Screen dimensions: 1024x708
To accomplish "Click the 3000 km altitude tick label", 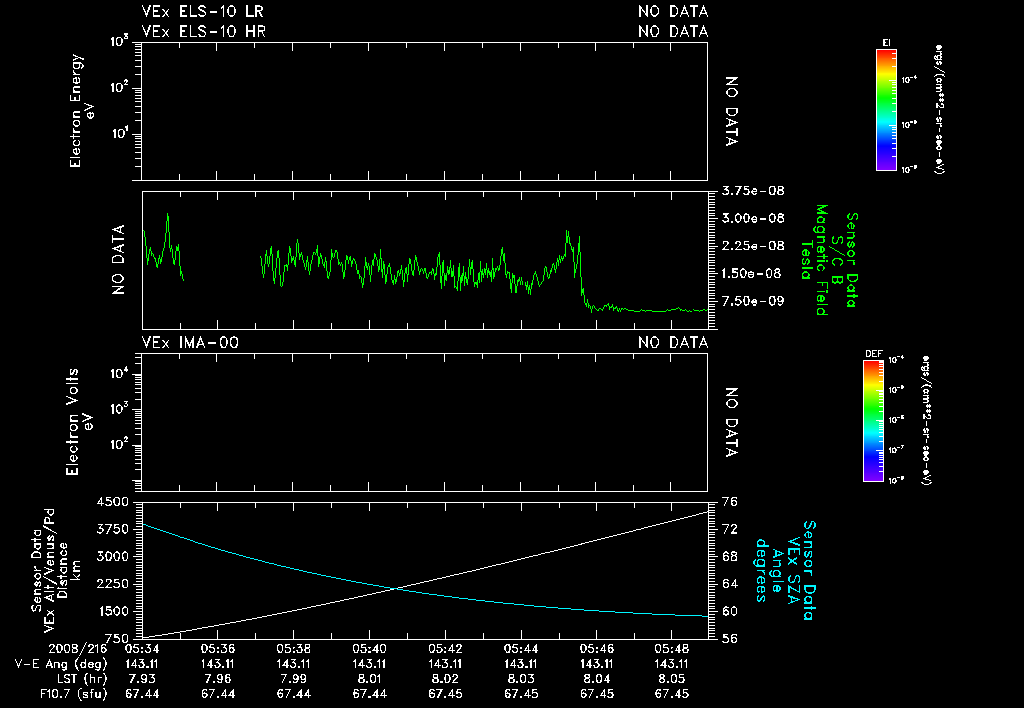I will coord(112,557).
